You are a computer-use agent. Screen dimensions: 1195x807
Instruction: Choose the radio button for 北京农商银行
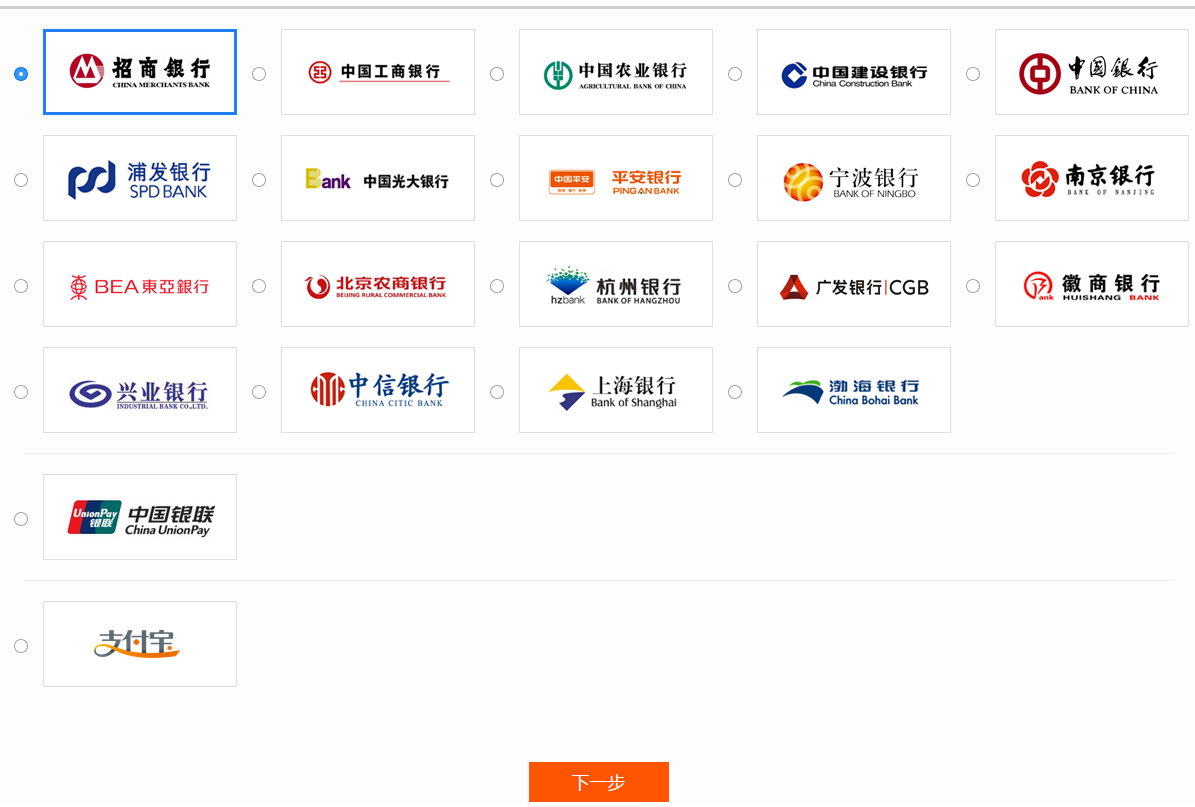pos(259,286)
